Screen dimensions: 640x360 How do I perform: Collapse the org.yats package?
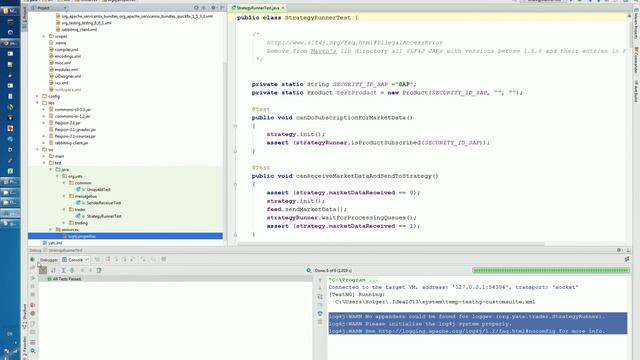tap(58, 176)
